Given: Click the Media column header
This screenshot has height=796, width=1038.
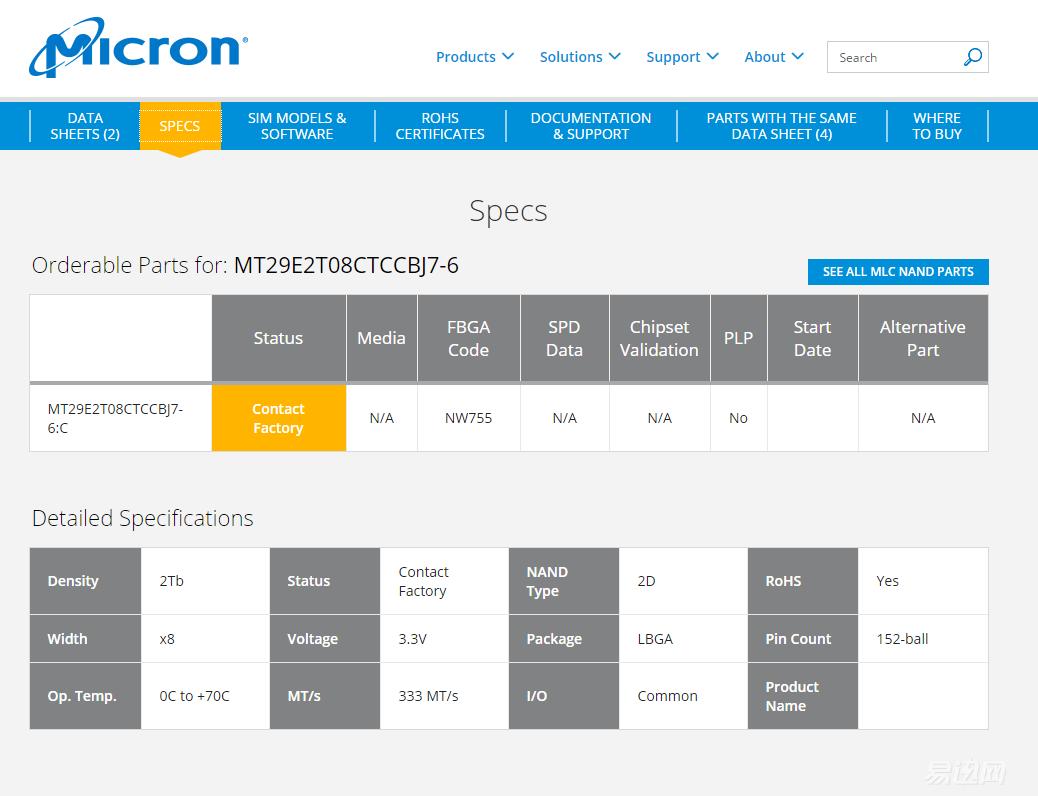Looking at the screenshot, I should click(381, 338).
